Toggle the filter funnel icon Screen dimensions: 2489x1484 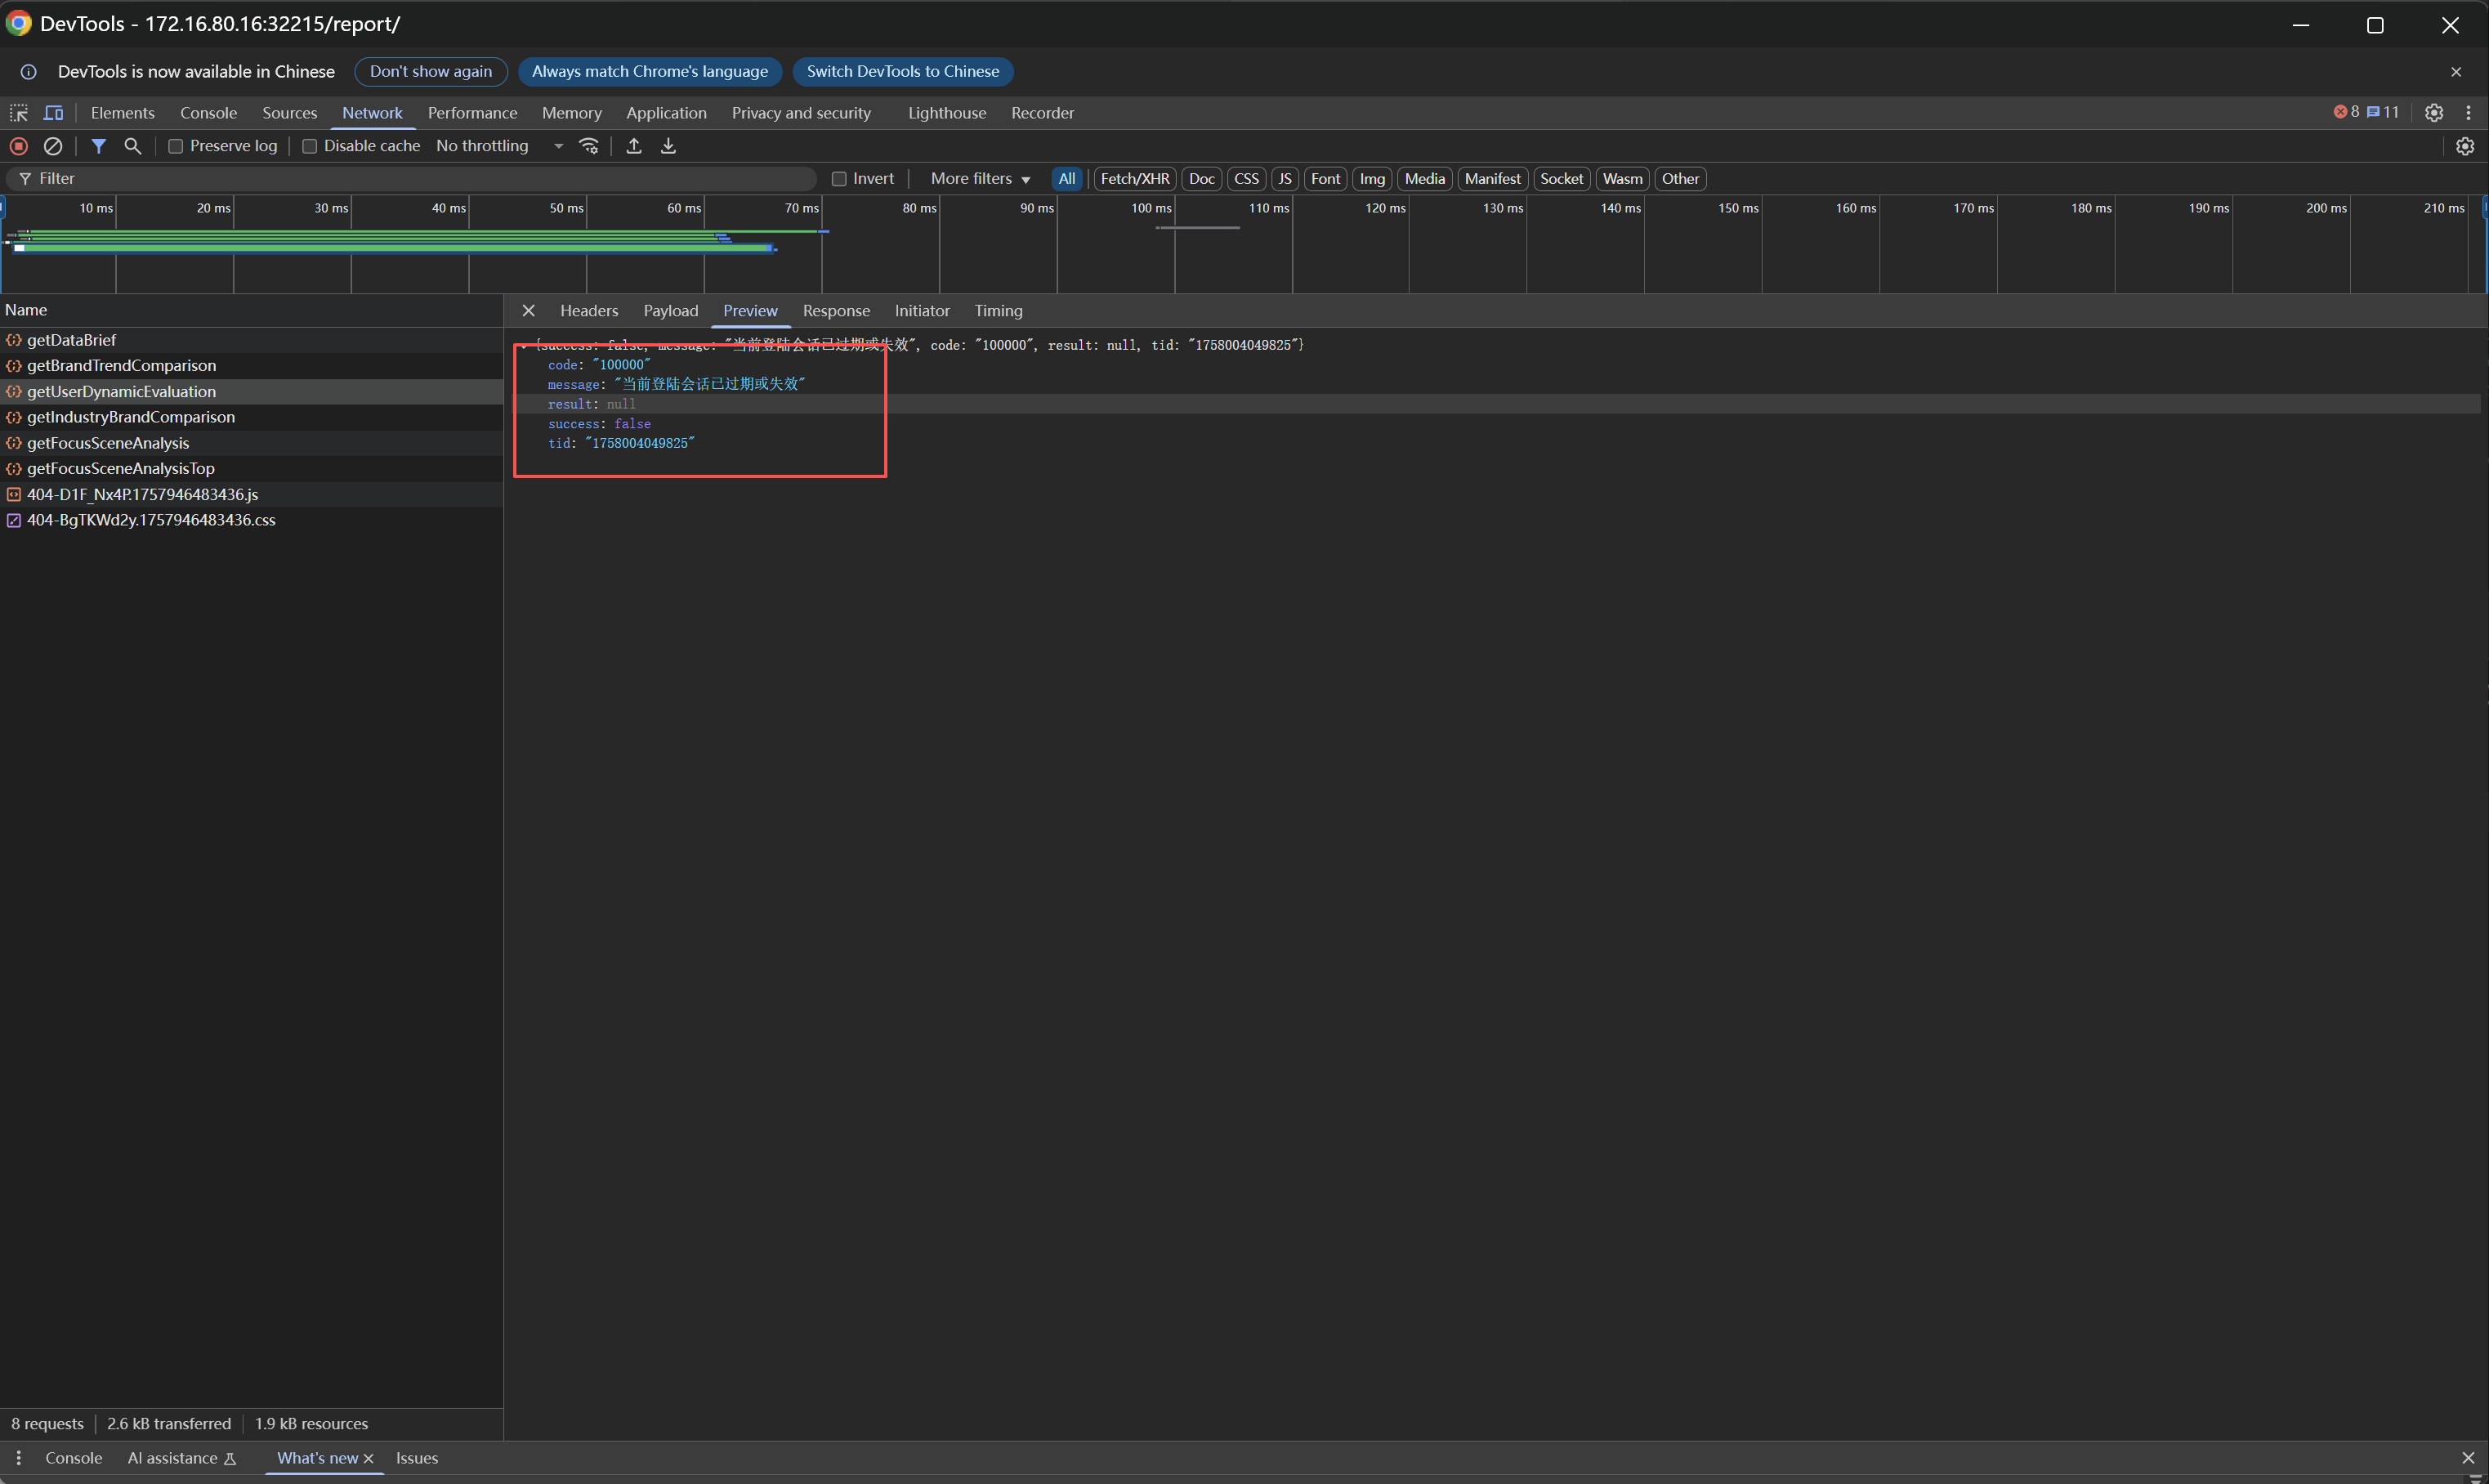click(98, 146)
